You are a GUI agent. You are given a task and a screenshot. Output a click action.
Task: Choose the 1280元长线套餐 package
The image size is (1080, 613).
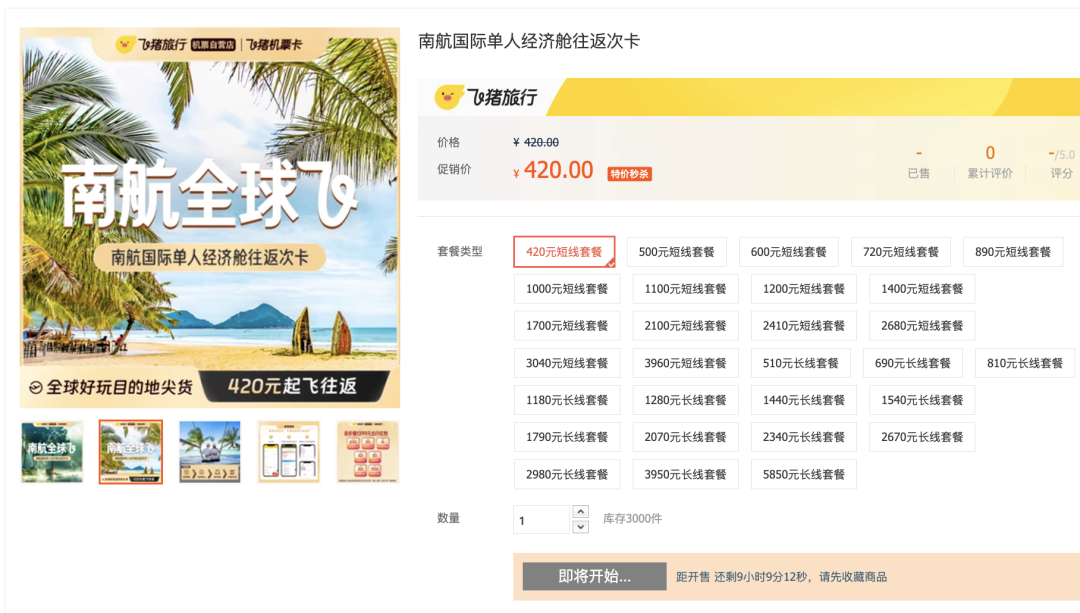685,400
